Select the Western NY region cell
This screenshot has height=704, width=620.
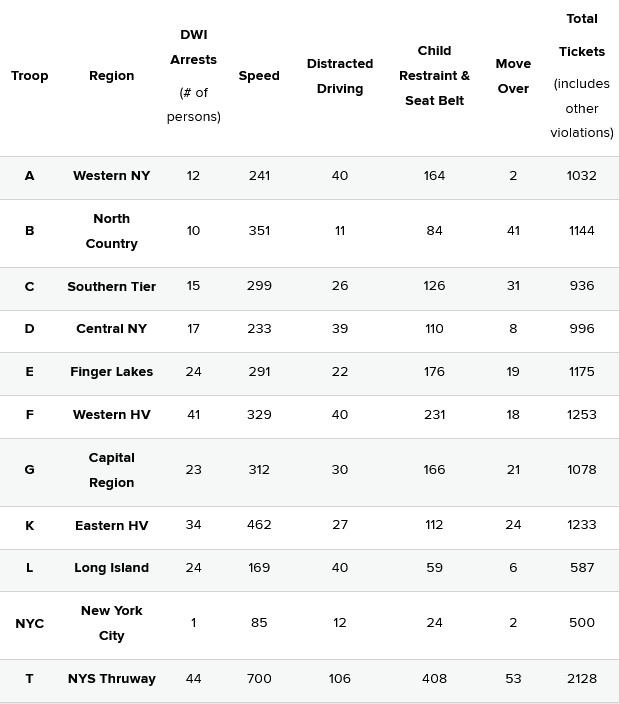point(111,176)
